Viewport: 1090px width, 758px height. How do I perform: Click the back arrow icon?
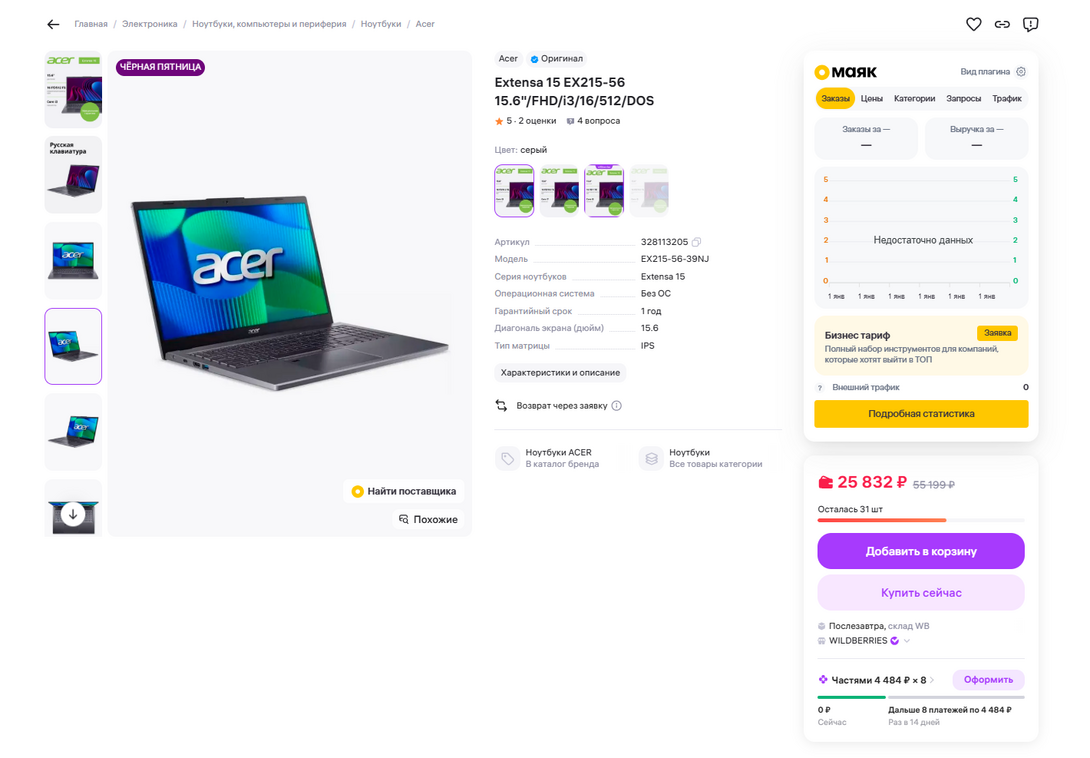tap(53, 24)
